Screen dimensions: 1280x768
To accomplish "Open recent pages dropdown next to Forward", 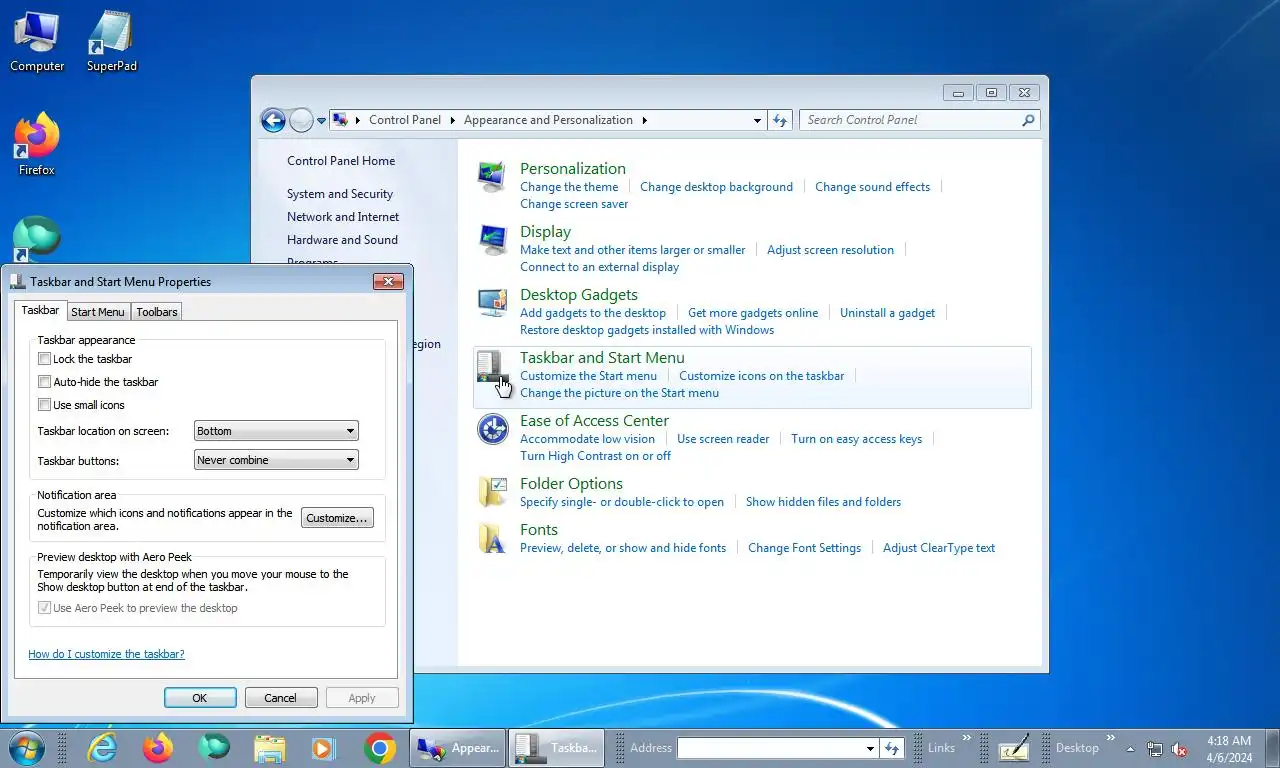I will 321,120.
